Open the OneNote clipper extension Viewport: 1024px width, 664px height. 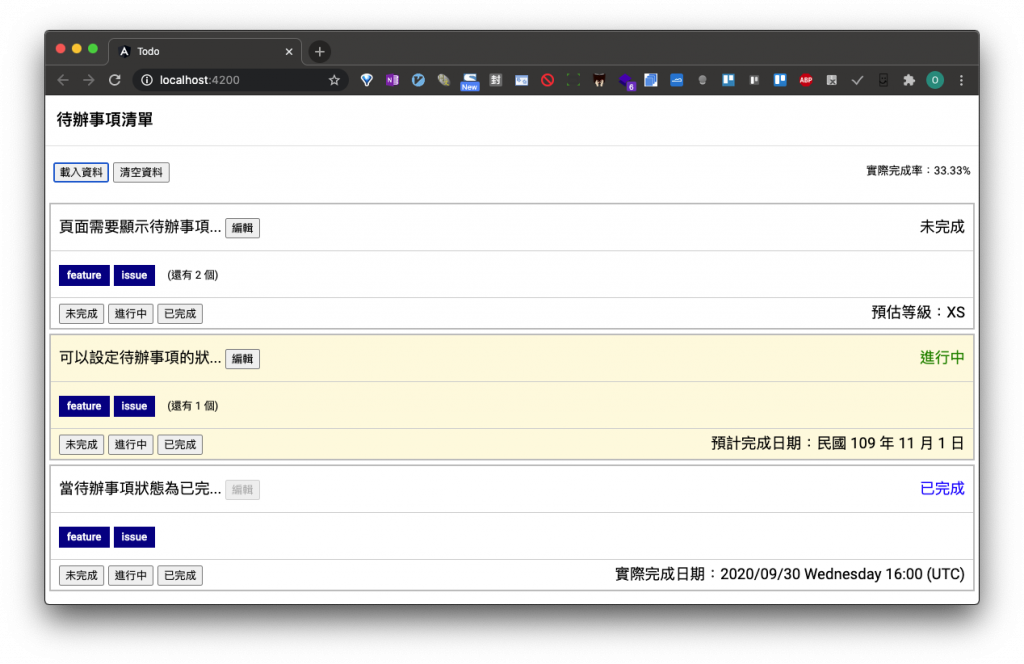pyautogui.click(x=392, y=80)
